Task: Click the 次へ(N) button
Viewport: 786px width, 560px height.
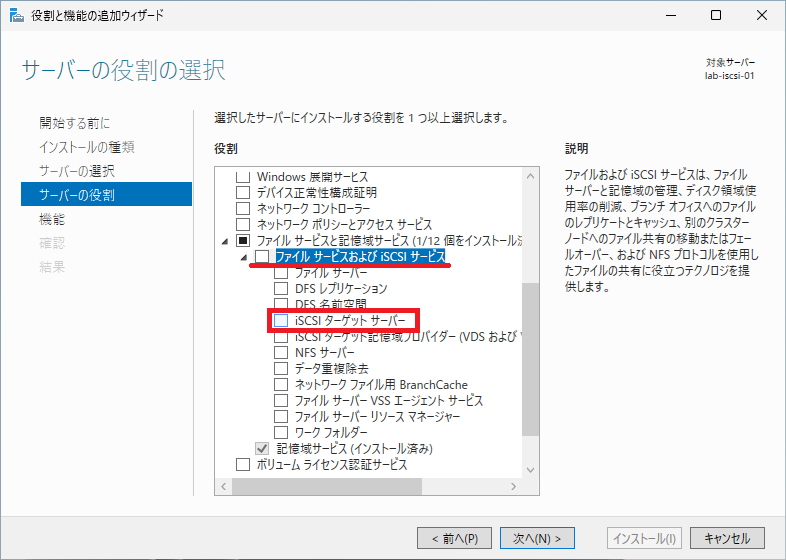Action: click(537, 538)
